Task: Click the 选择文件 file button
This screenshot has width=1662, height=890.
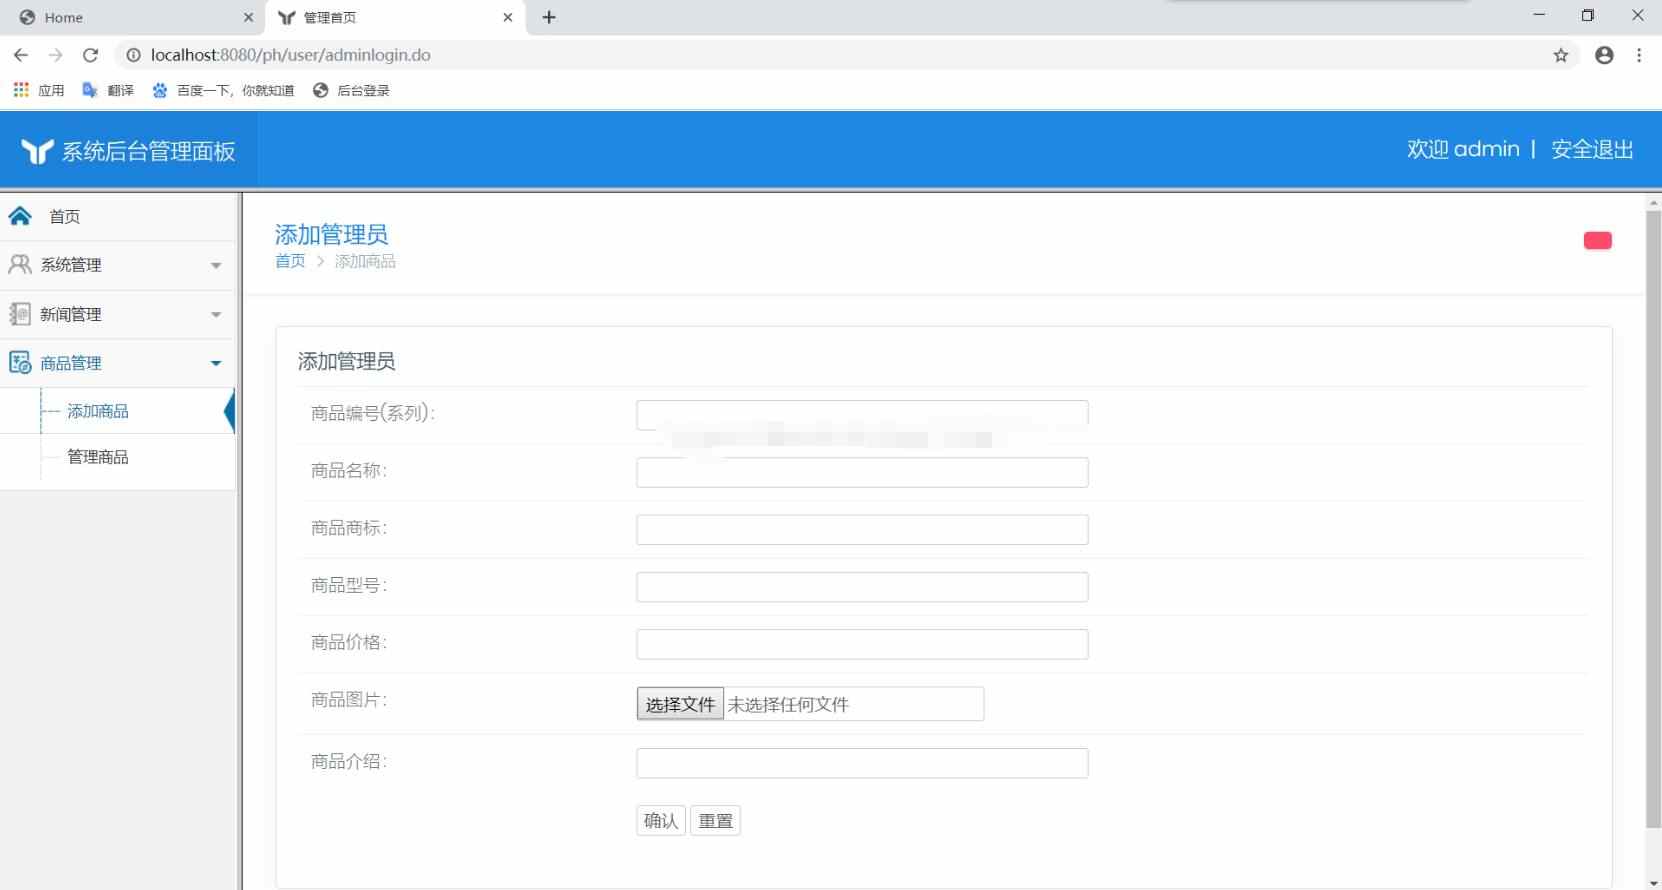Action: (680, 704)
